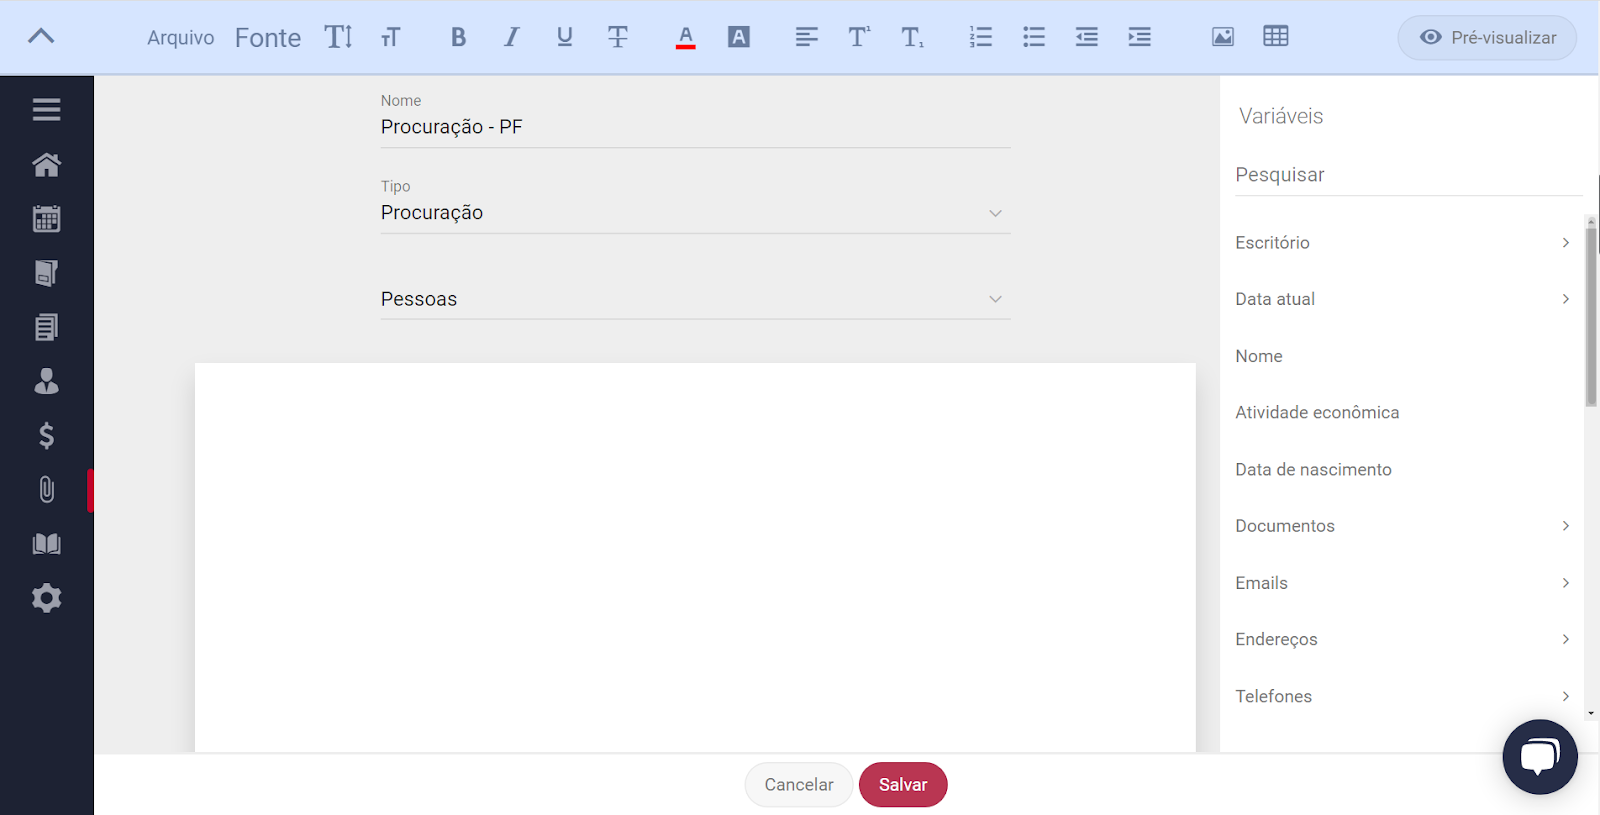The image size is (1600, 815).
Task: Open the Pessoas dropdown
Action: point(695,299)
